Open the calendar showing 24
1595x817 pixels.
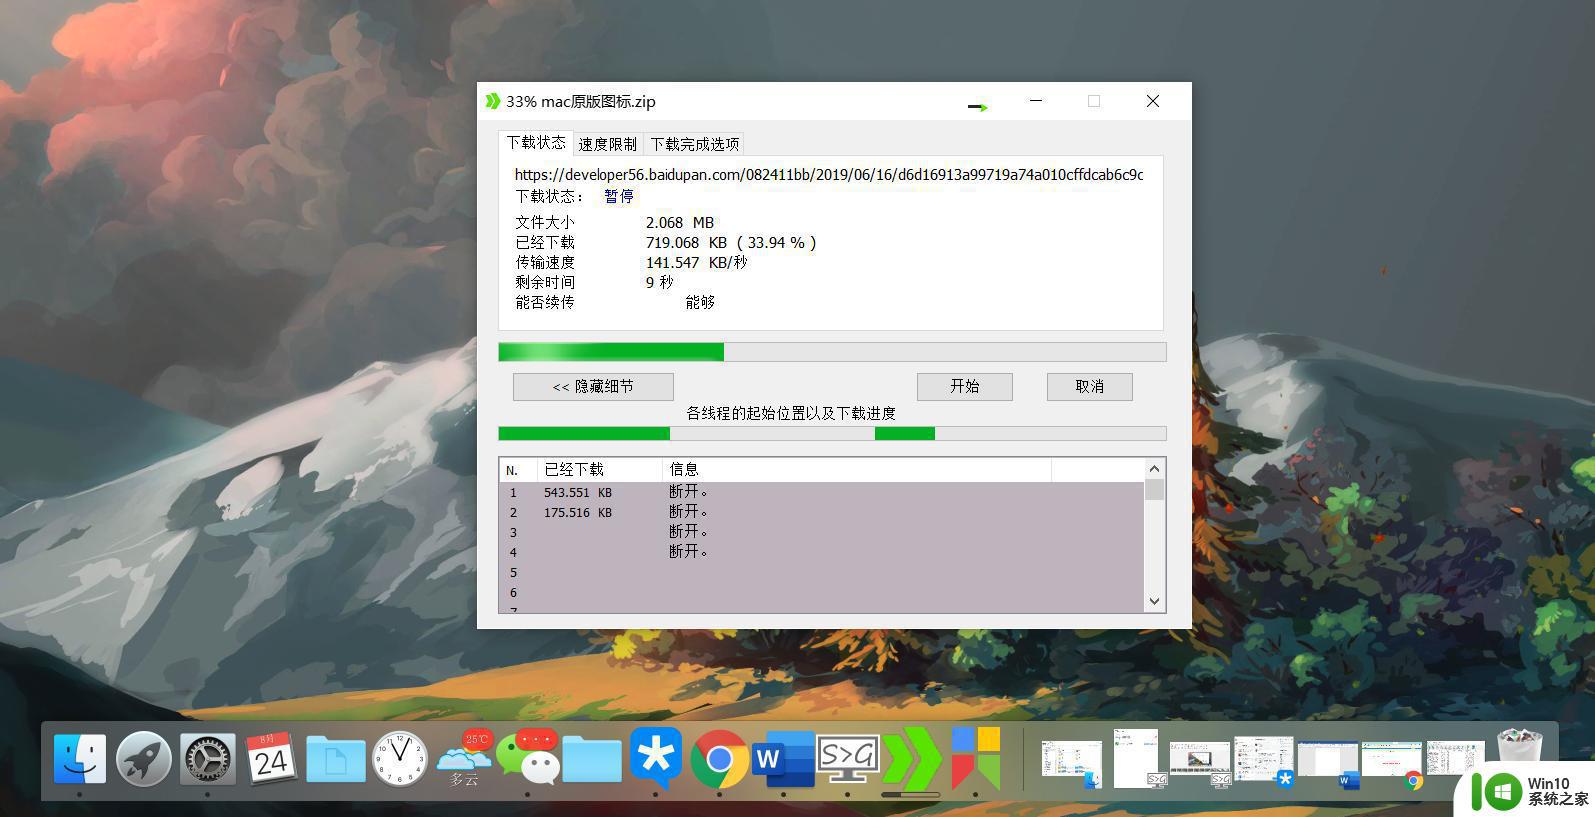tap(271, 758)
